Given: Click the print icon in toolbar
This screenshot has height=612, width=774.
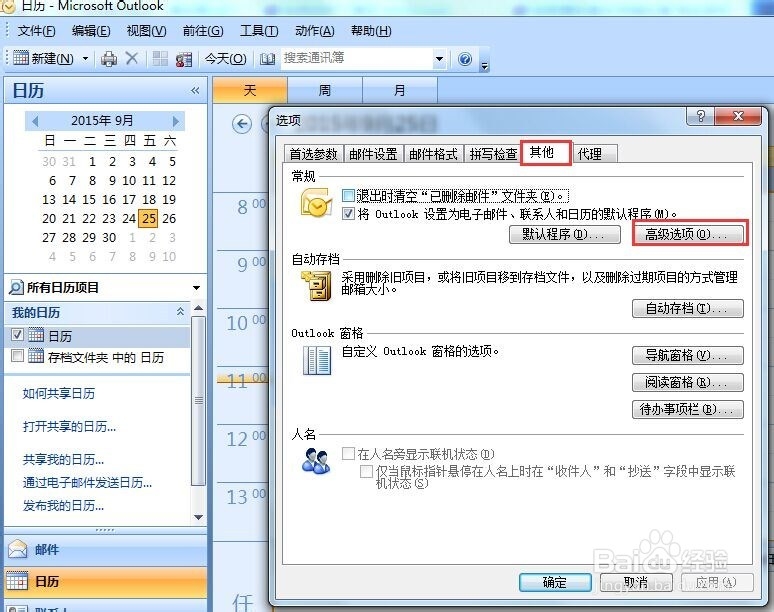Looking at the screenshot, I should pyautogui.click(x=109, y=59).
